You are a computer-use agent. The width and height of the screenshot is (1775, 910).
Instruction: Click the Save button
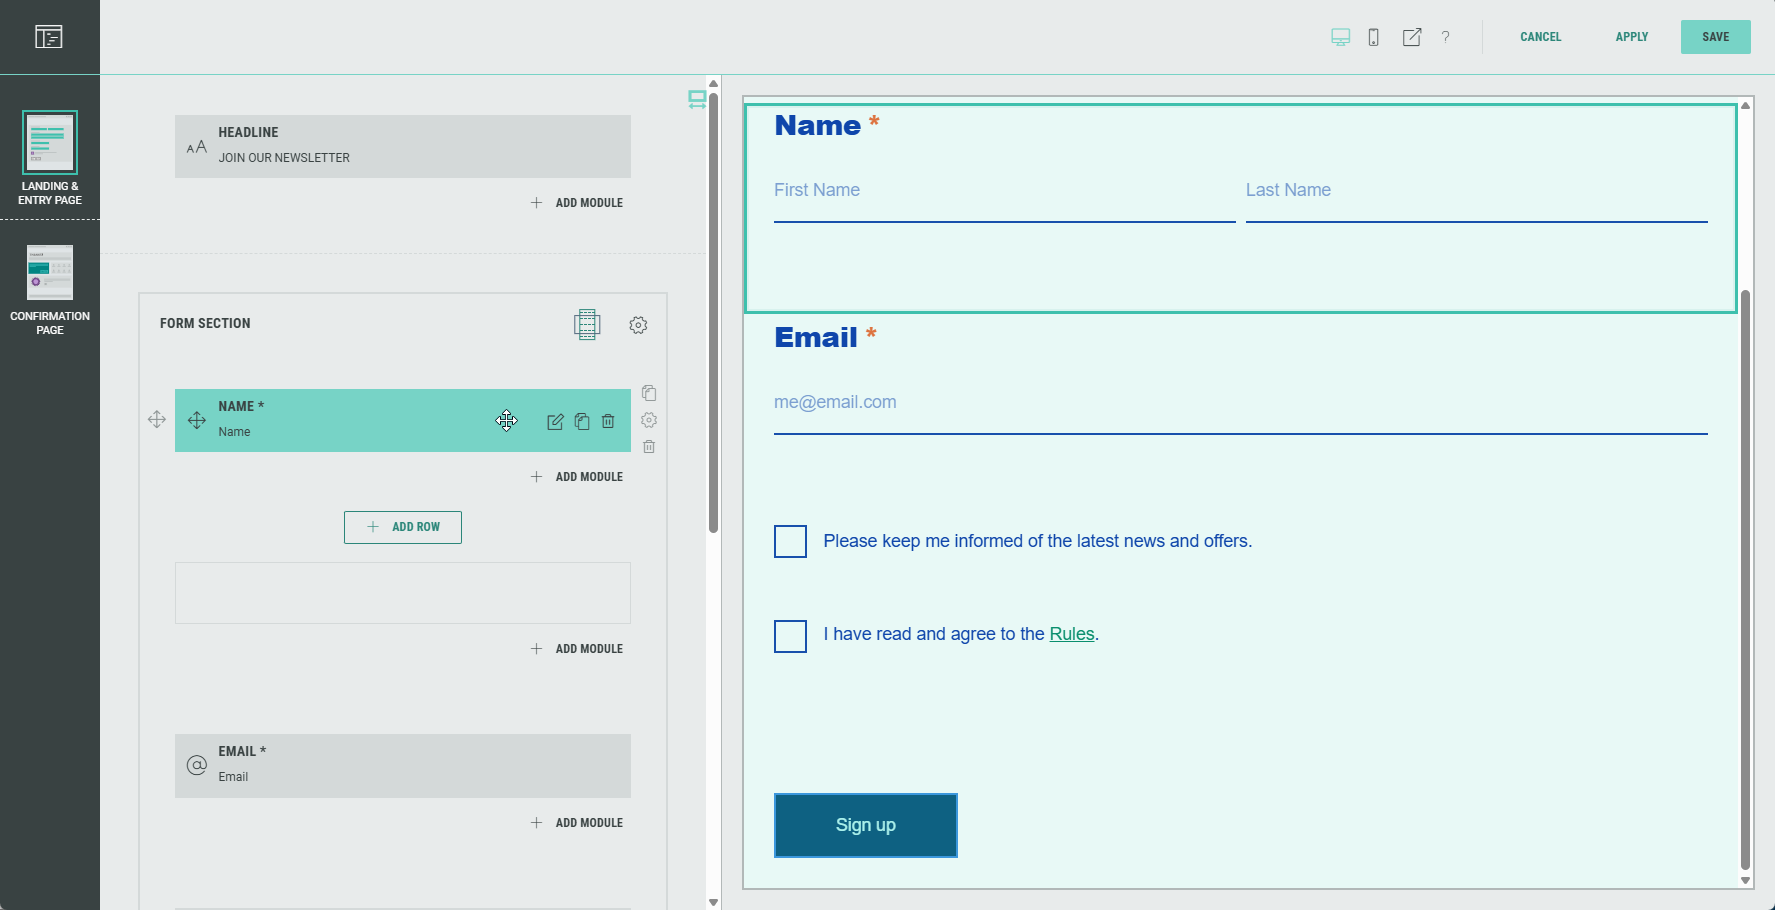[x=1715, y=37]
